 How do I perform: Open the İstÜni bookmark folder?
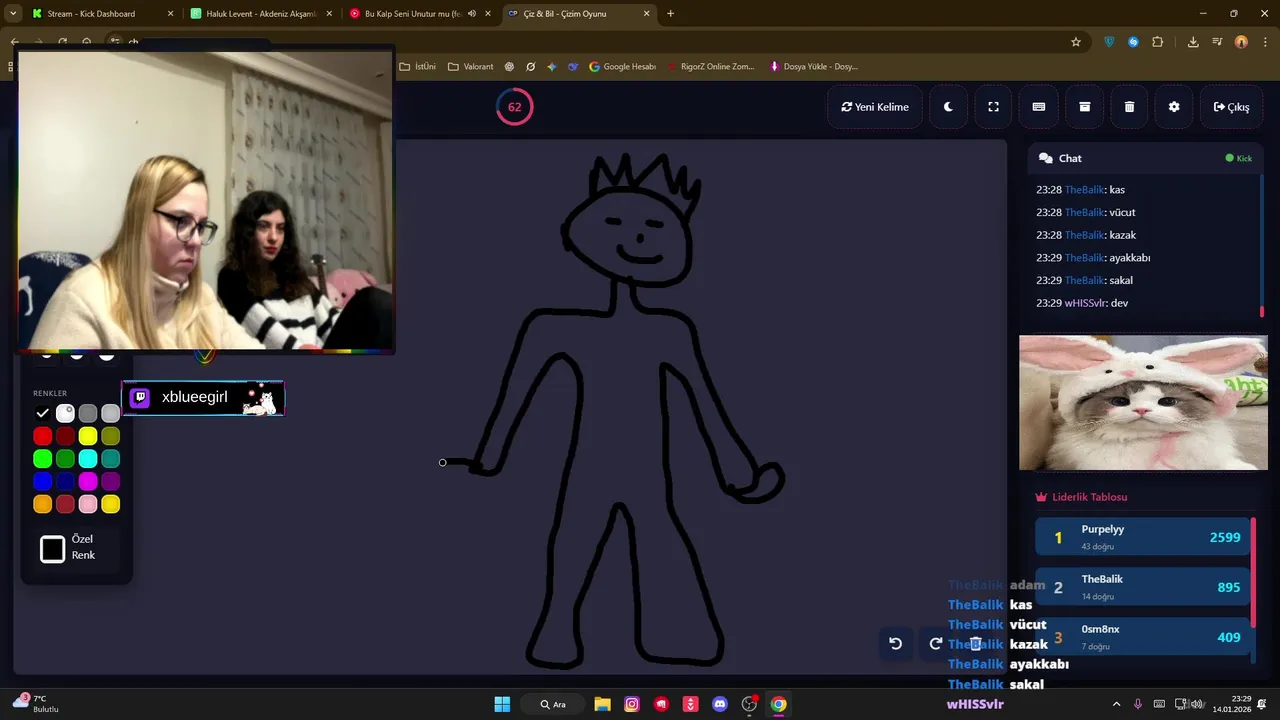click(x=418, y=67)
